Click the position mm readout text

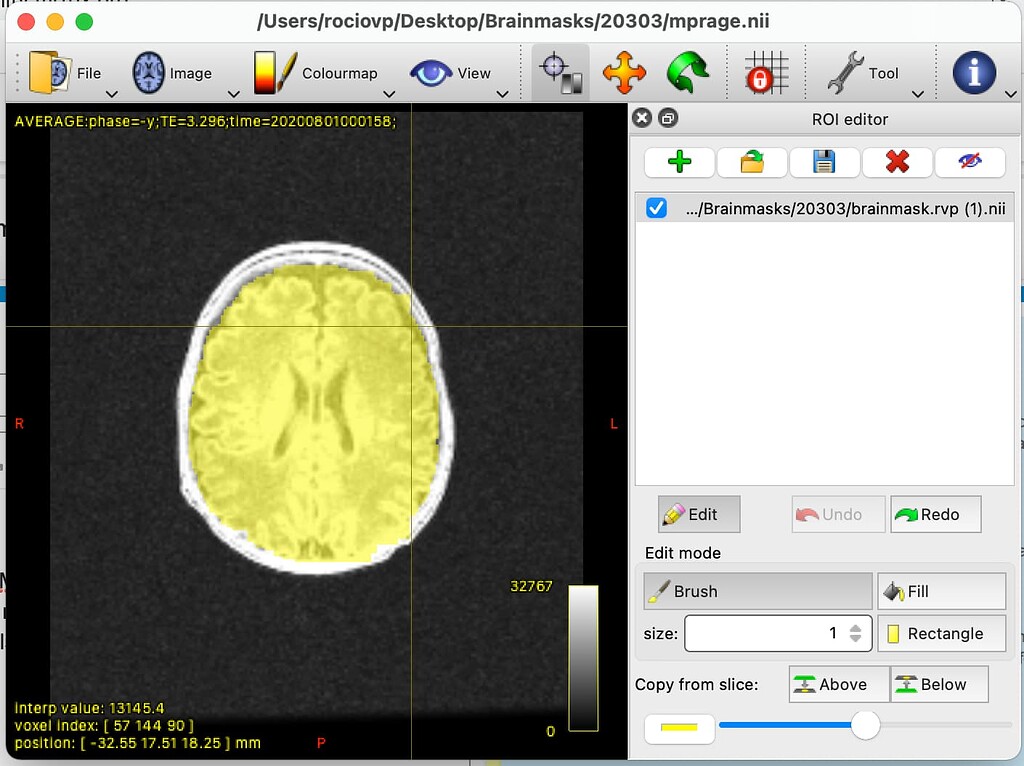(x=137, y=742)
